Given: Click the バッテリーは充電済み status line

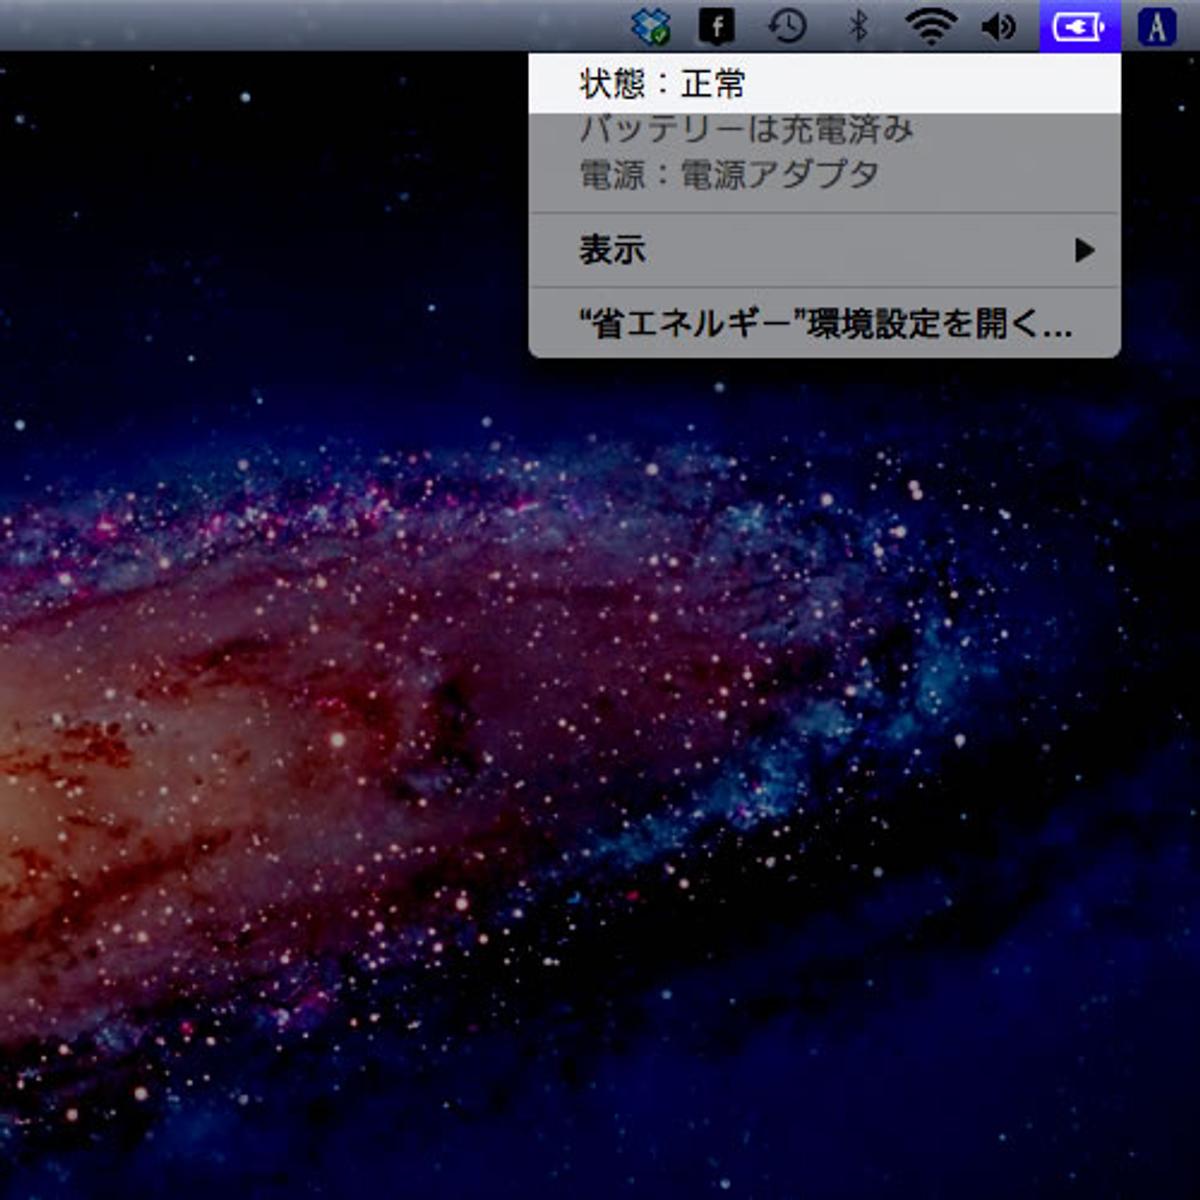Looking at the screenshot, I should point(746,130).
